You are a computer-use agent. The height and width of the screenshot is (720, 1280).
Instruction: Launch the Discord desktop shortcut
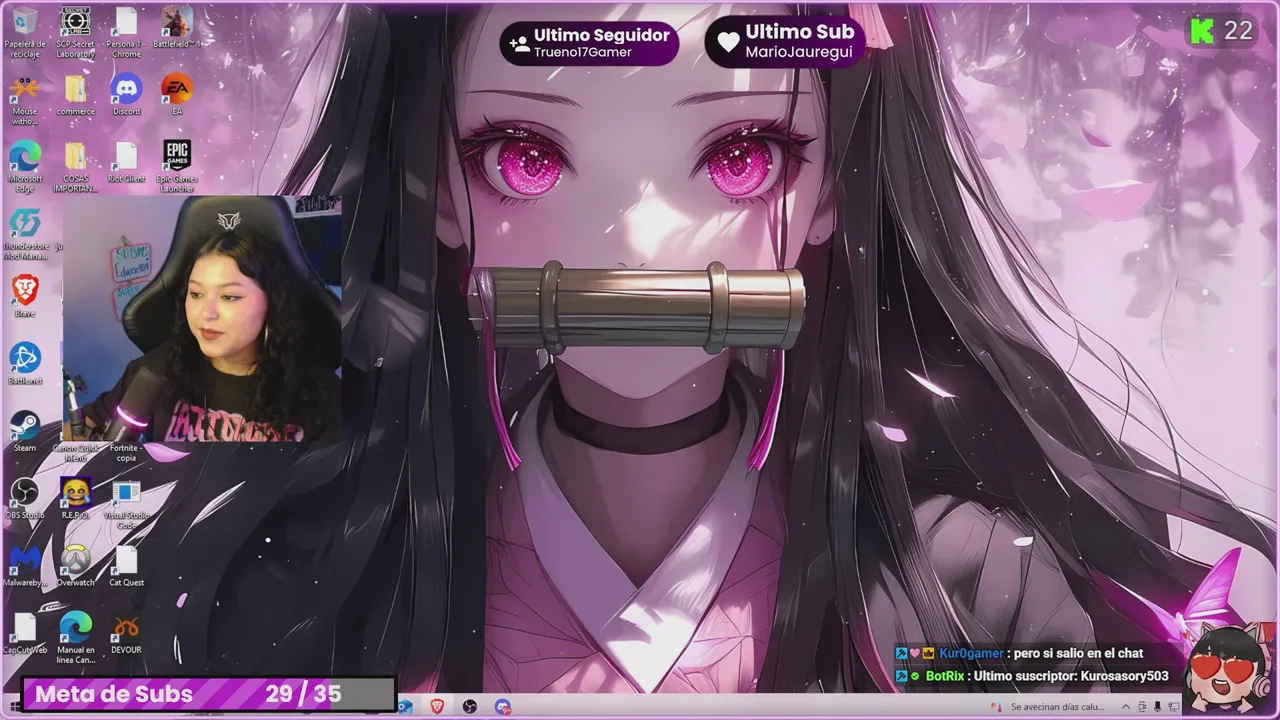pyautogui.click(x=126, y=95)
